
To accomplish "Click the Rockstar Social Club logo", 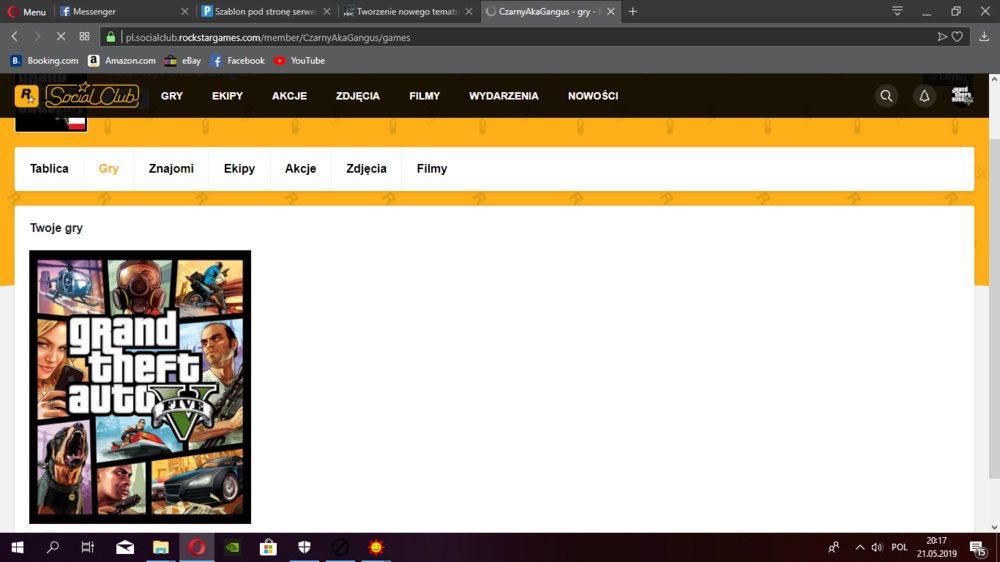I will [x=77, y=96].
